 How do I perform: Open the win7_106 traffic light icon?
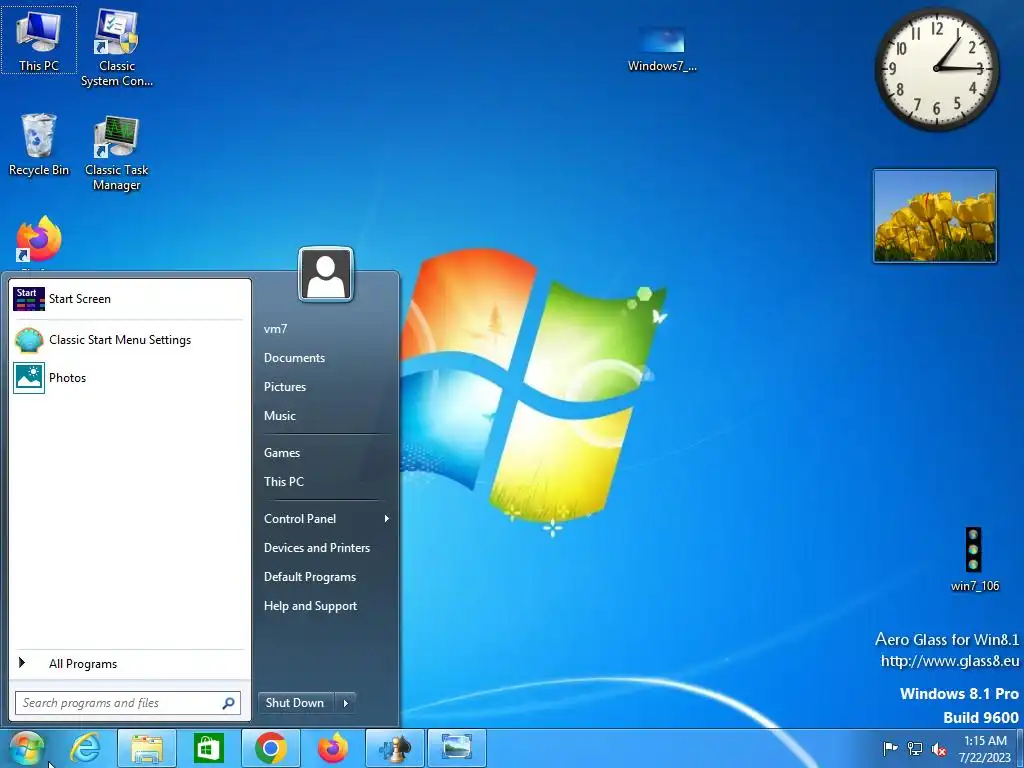(x=974, y=559)
